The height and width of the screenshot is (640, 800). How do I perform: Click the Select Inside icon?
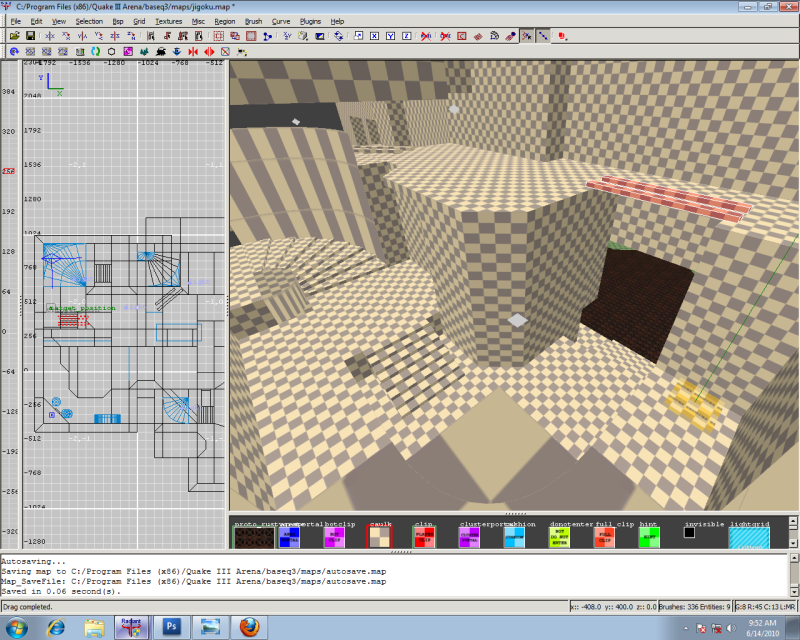point(198,36)
